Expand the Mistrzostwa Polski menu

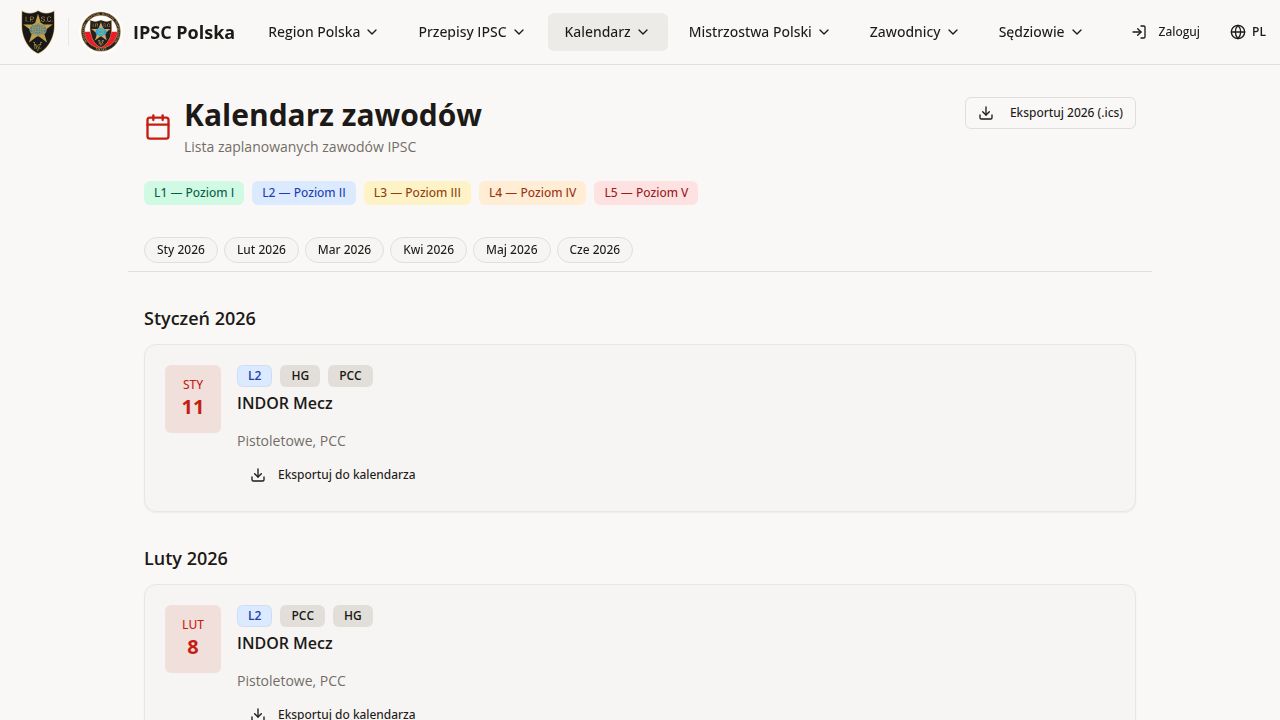click(760, 32)
